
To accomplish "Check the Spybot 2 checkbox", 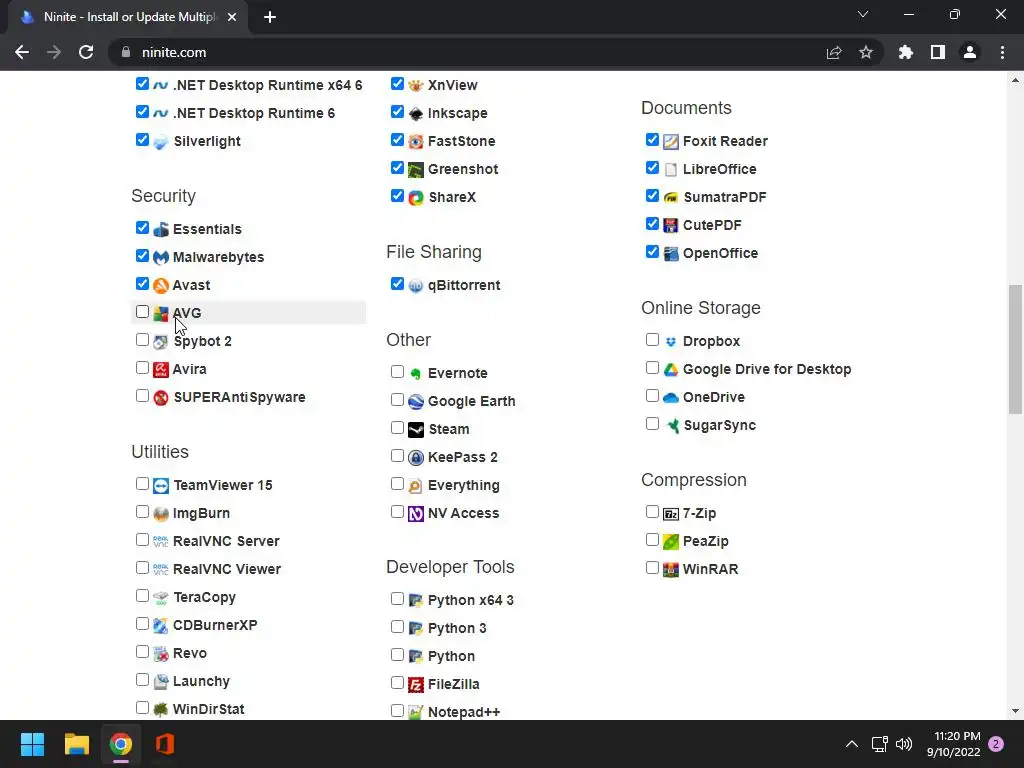I will tap(142, 340).
